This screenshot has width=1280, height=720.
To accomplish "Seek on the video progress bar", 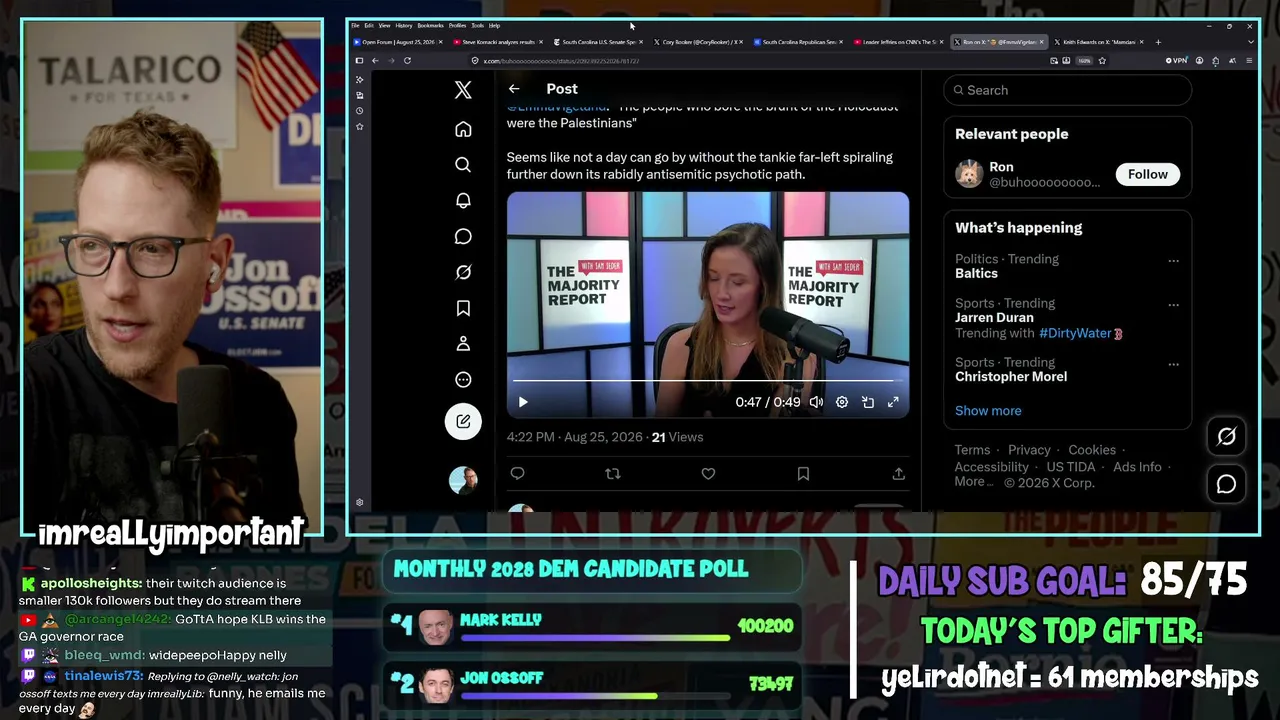I will [x=708, y=381].
